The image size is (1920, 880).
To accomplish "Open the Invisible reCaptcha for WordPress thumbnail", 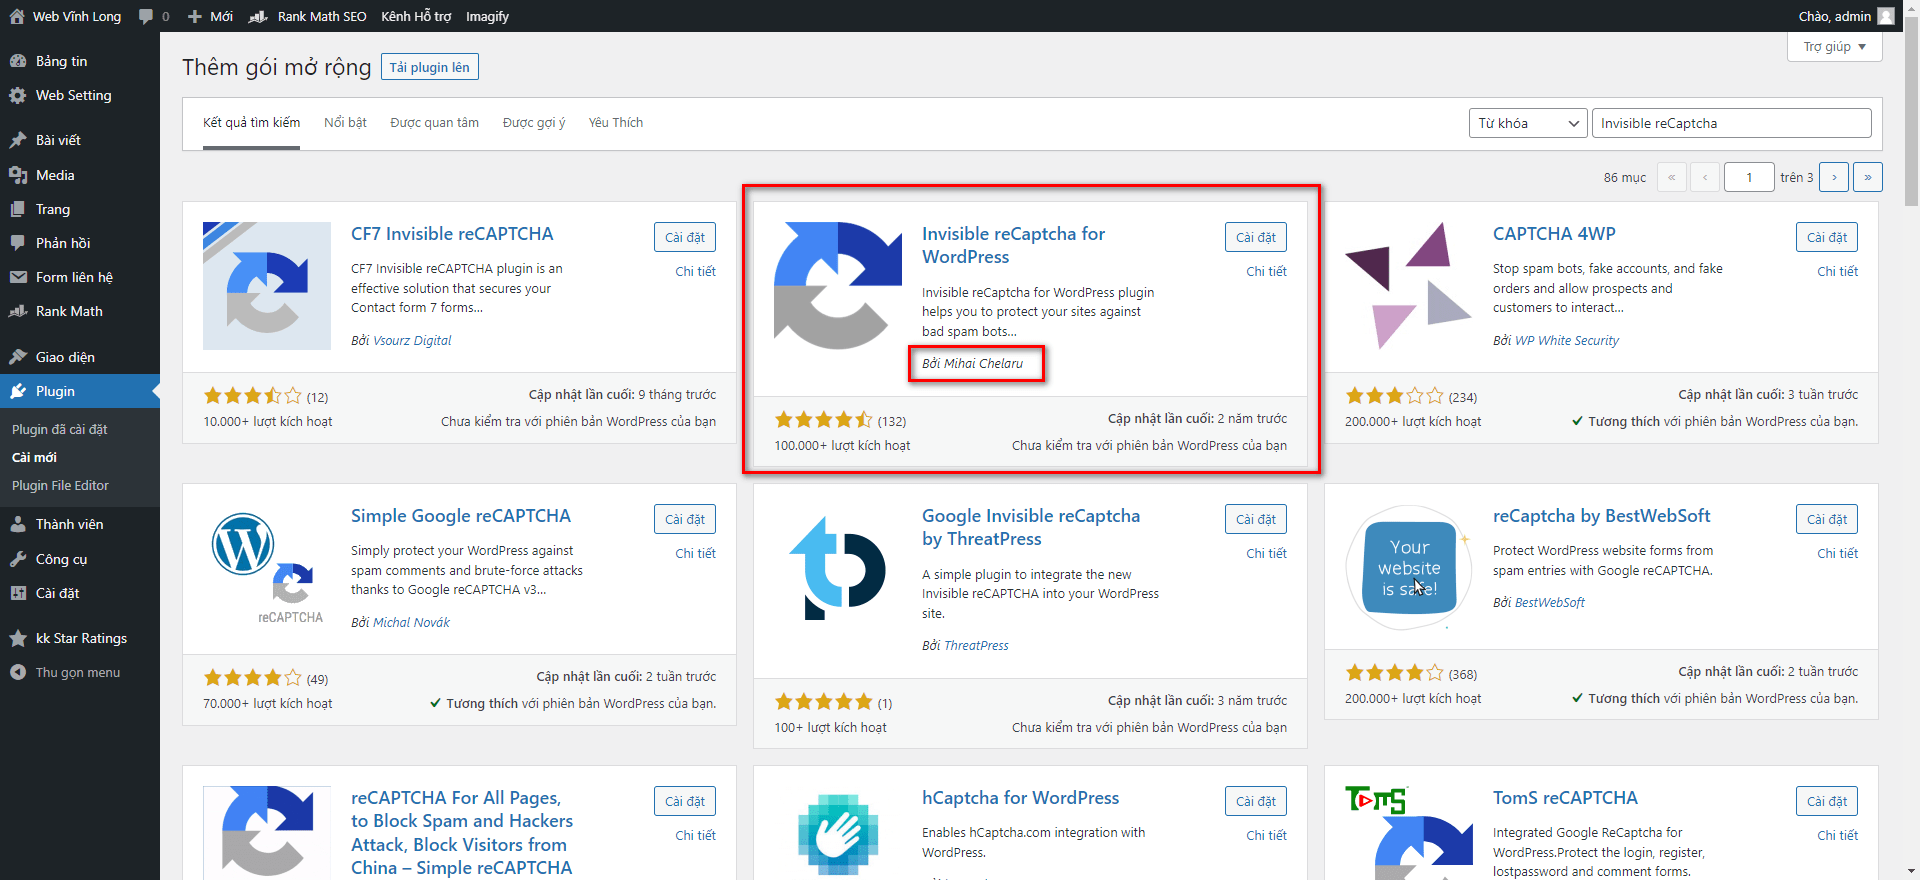I will coord(837,286).
